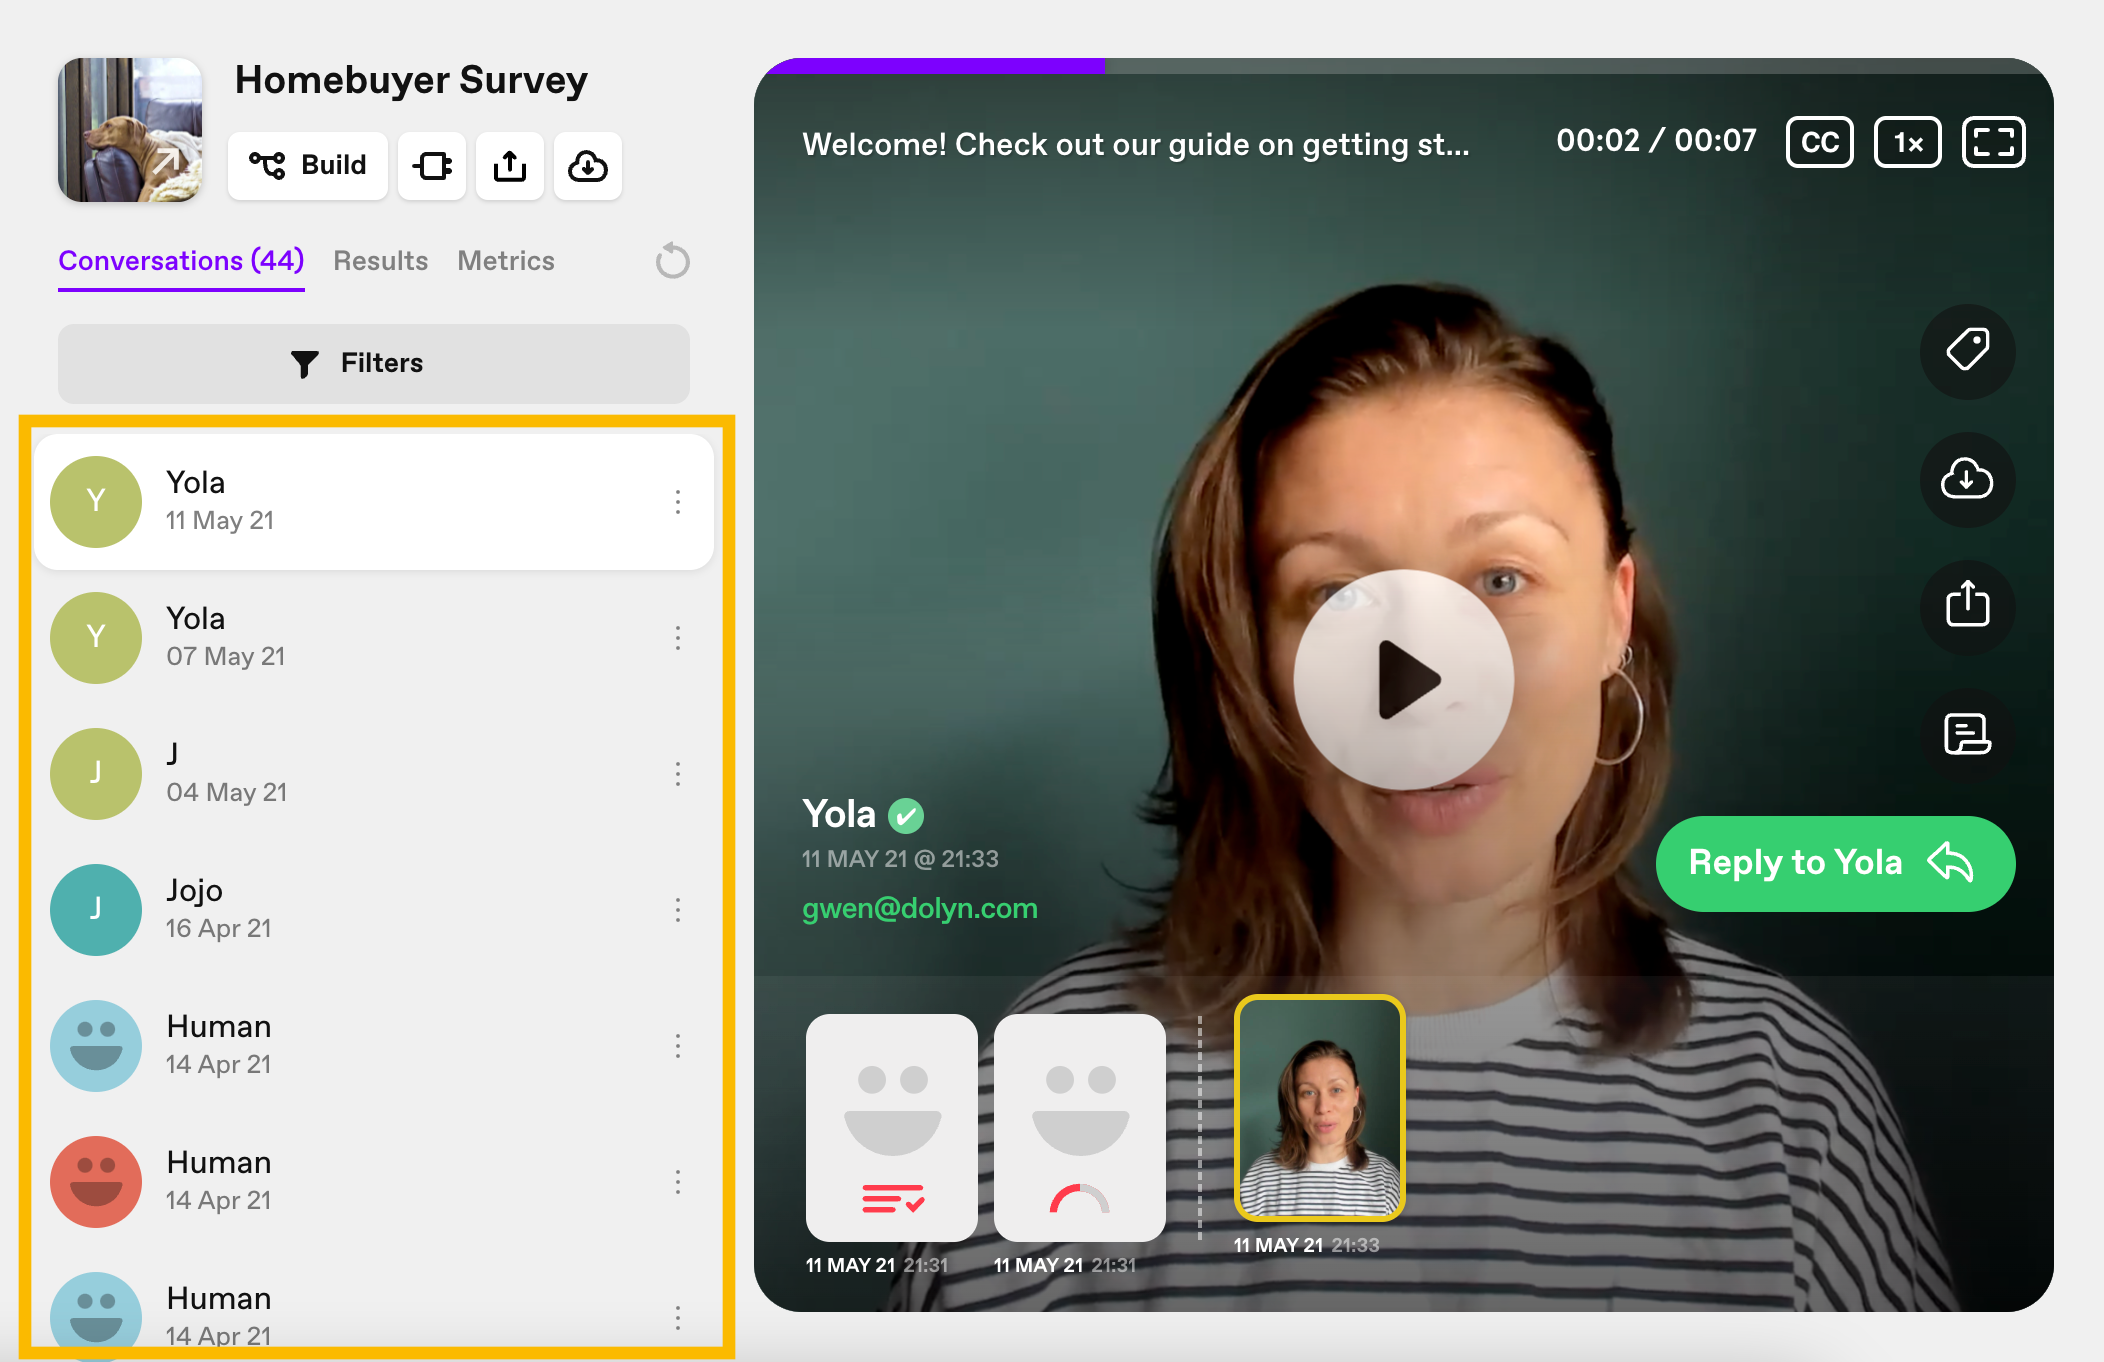The height and width of the screenshot is (1362, 2104).
Task: Download the video using cloud icon on player
Action: (1967, 479)
